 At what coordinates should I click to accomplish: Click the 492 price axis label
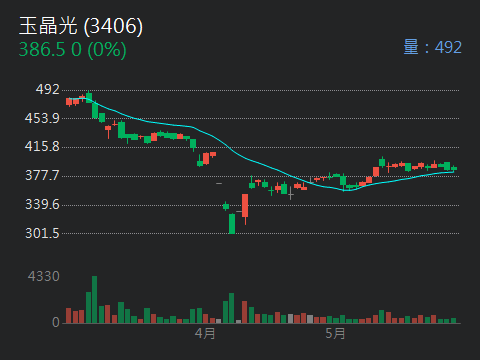click(48, 89)
